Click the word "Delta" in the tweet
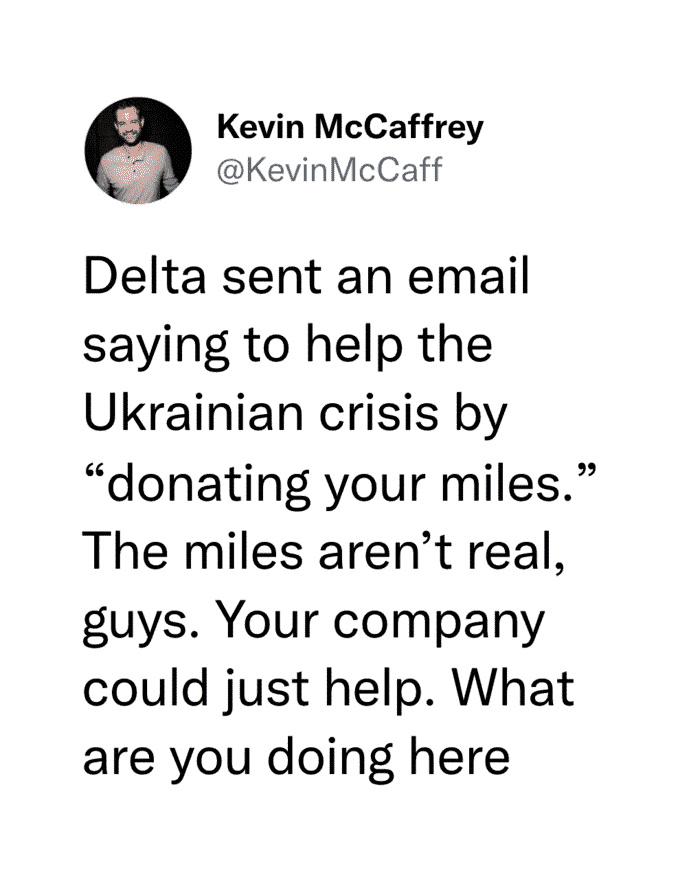 tap(145, 277)
